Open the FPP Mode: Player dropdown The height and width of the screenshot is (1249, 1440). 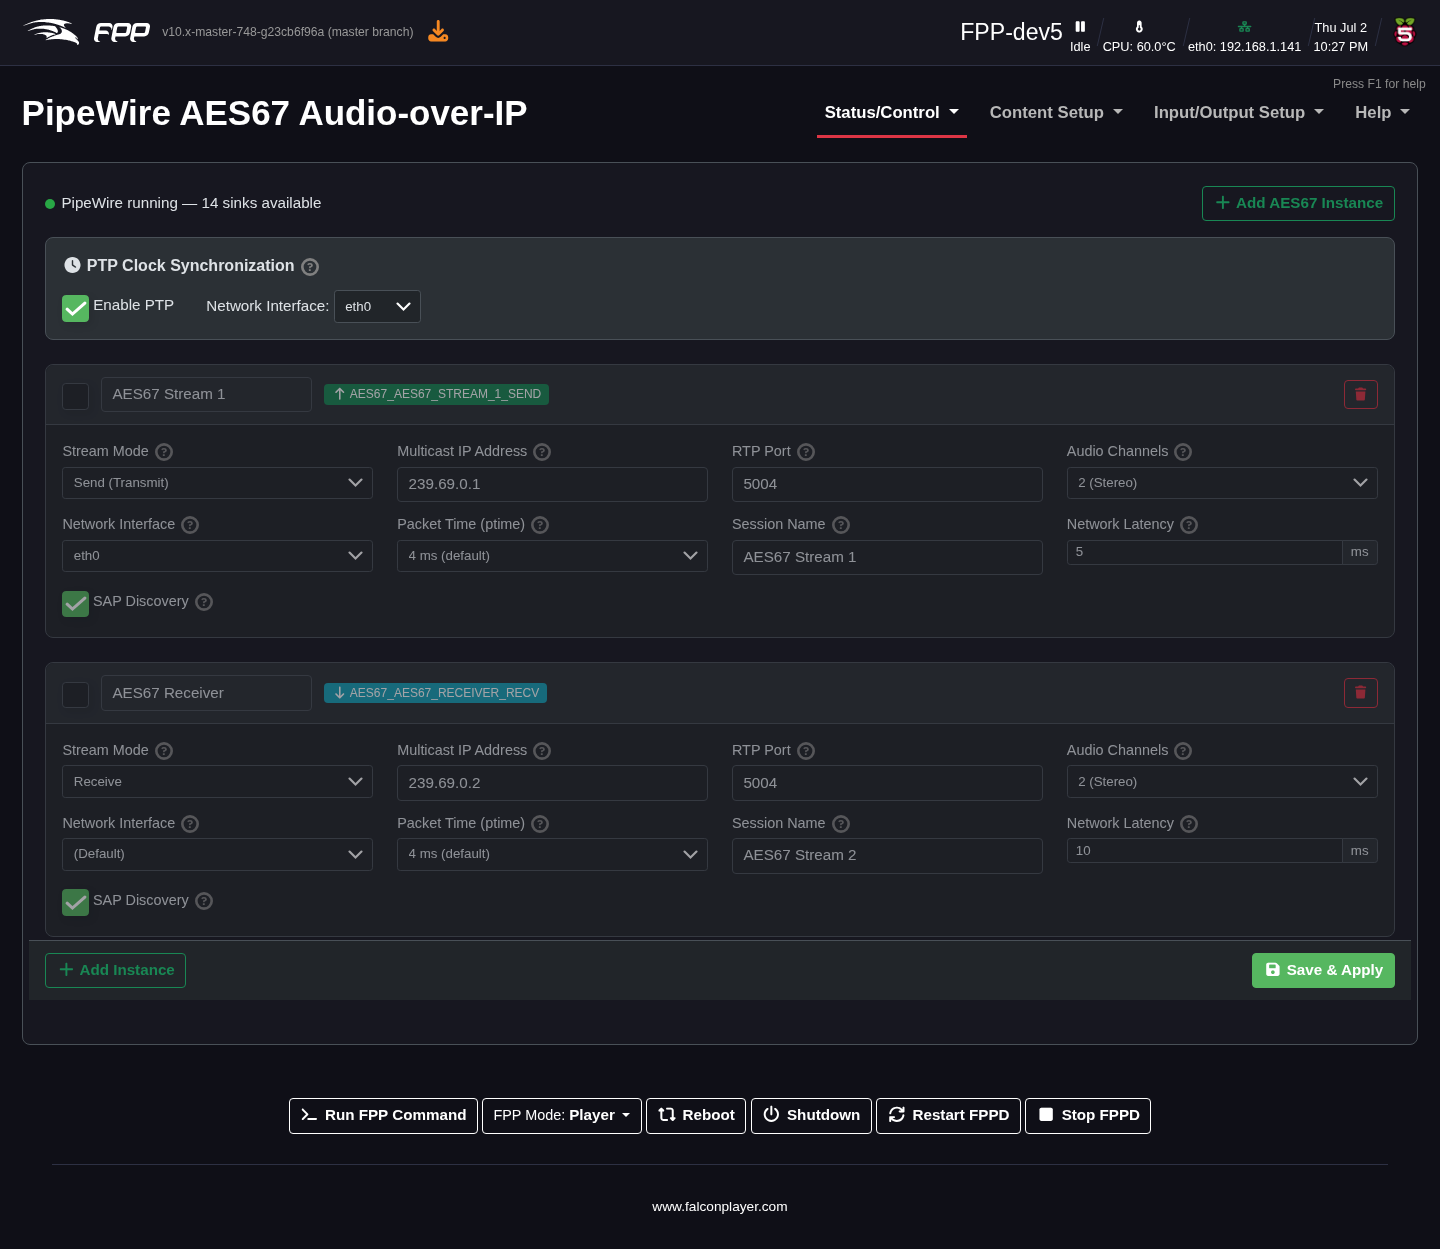562,1115
